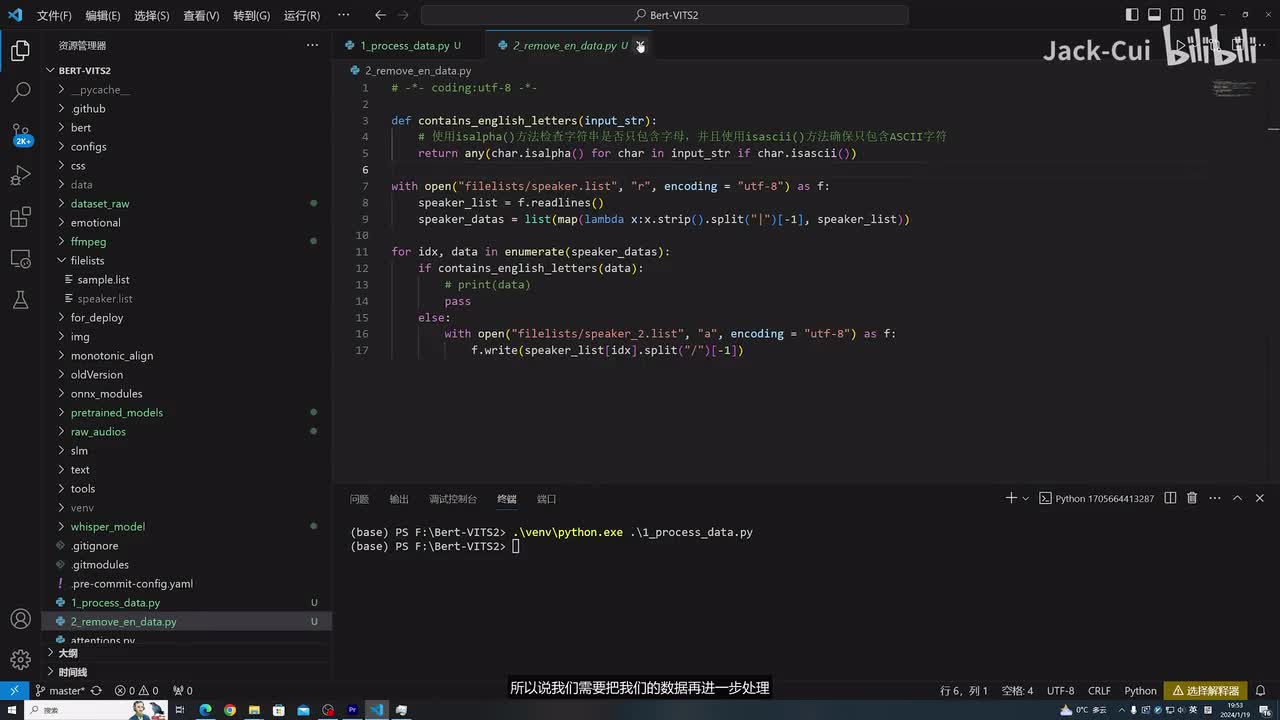
Task: Maximize the terminal panel size chevron
Action: [1237, 498]
